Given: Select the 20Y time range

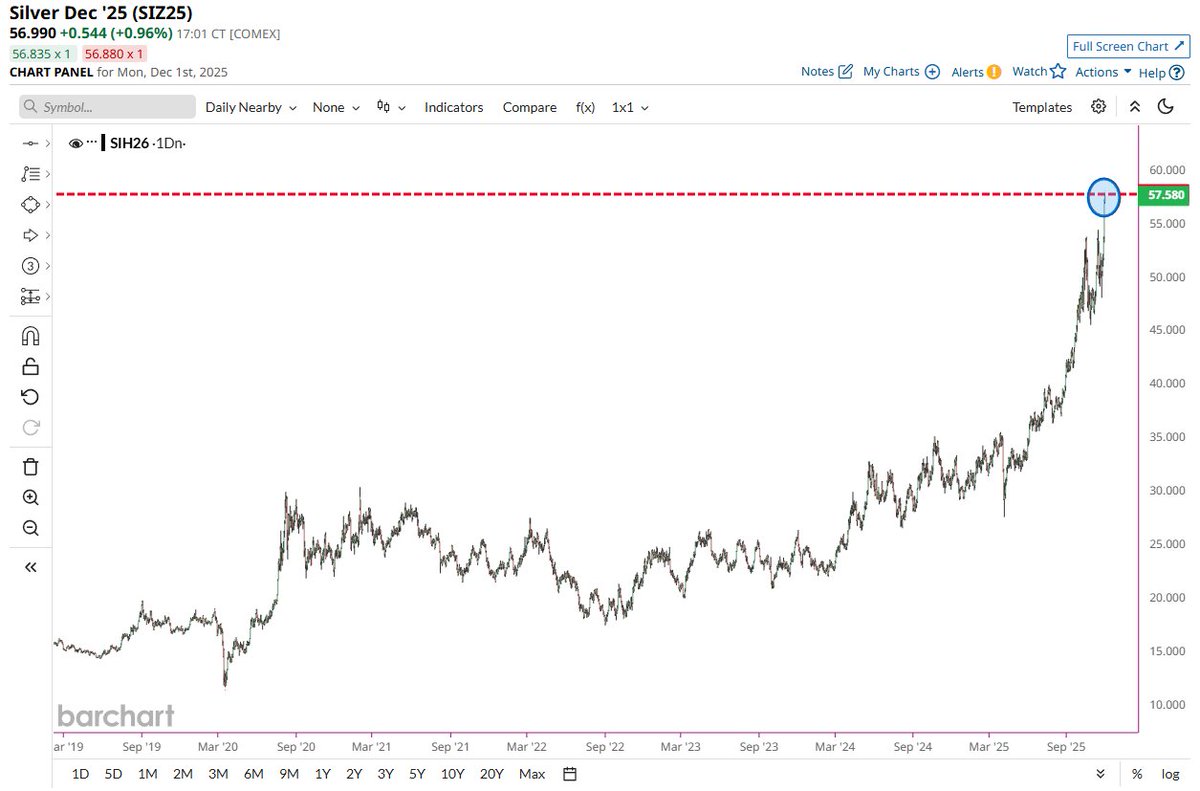Looking at the screenshot, I should [x=492, y=774].
